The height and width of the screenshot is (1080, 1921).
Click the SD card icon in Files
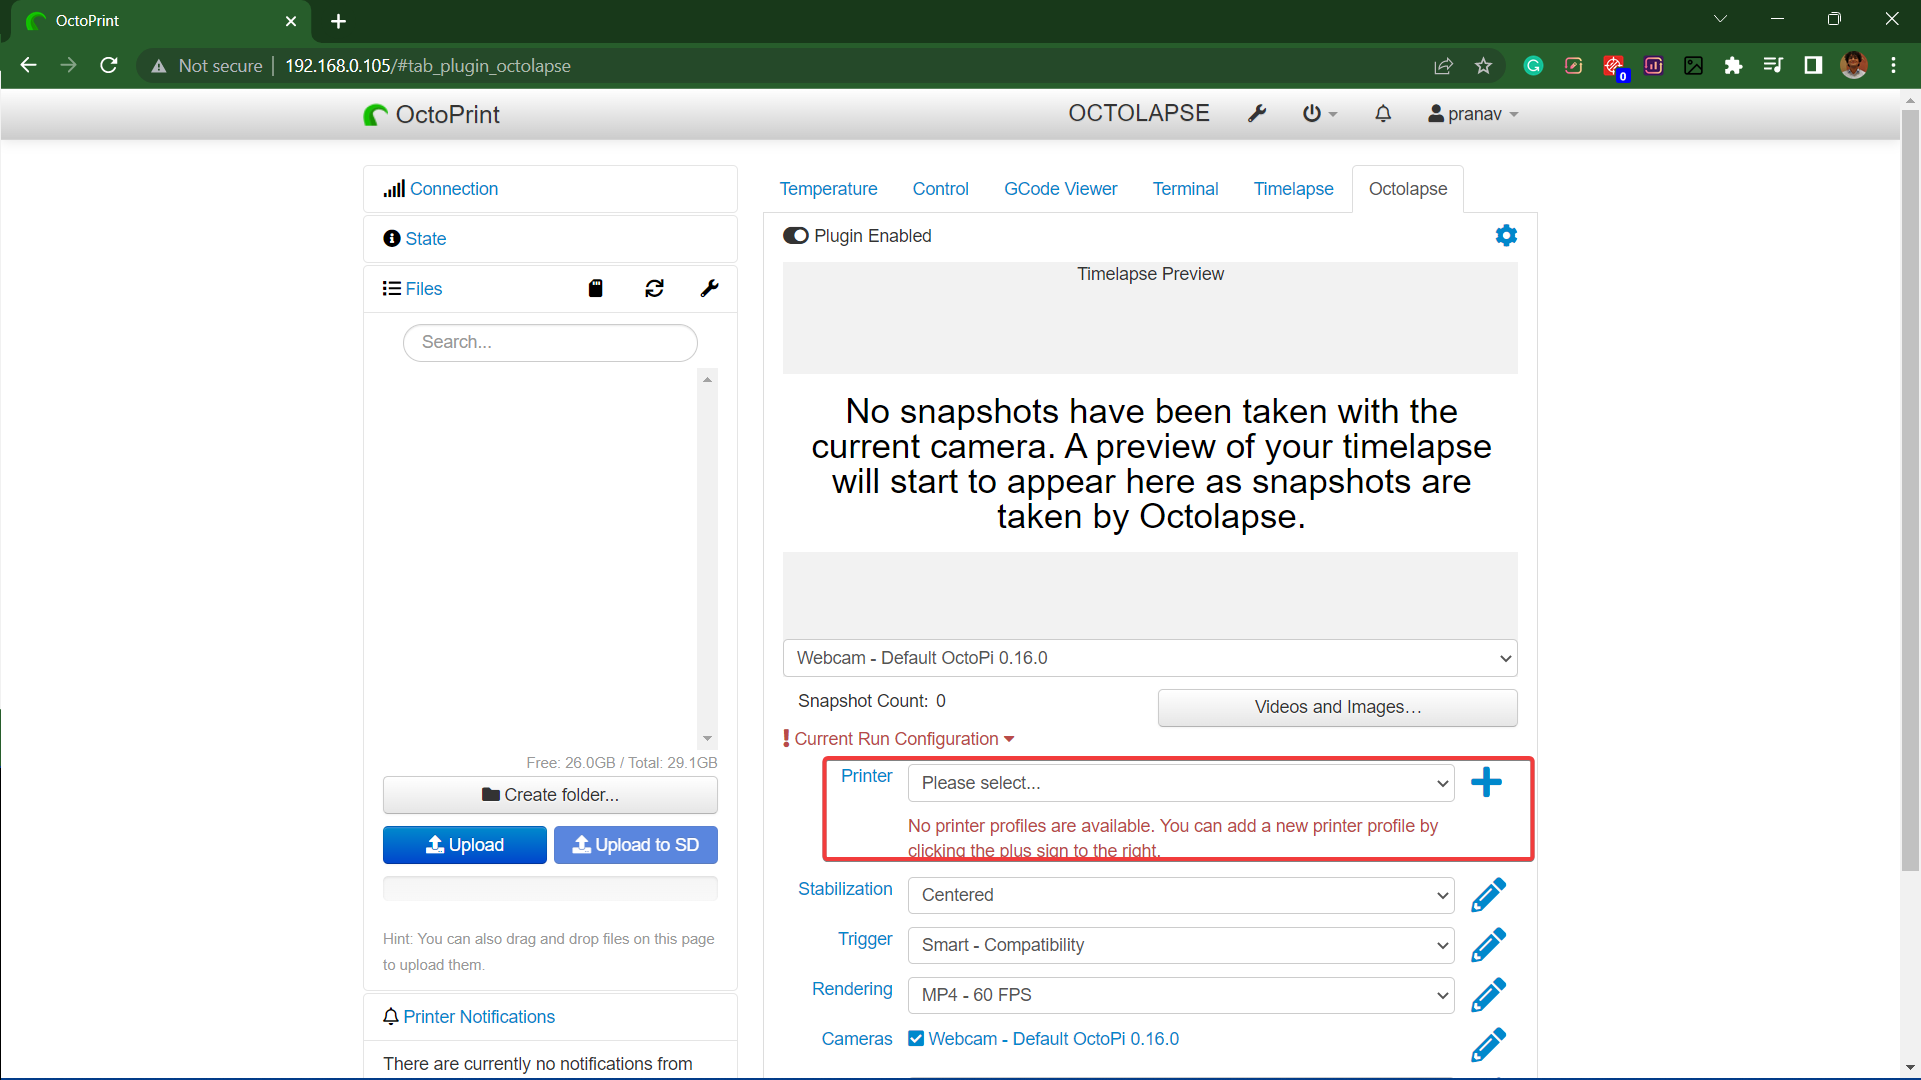pyautogui.click(x=596, y=288)
